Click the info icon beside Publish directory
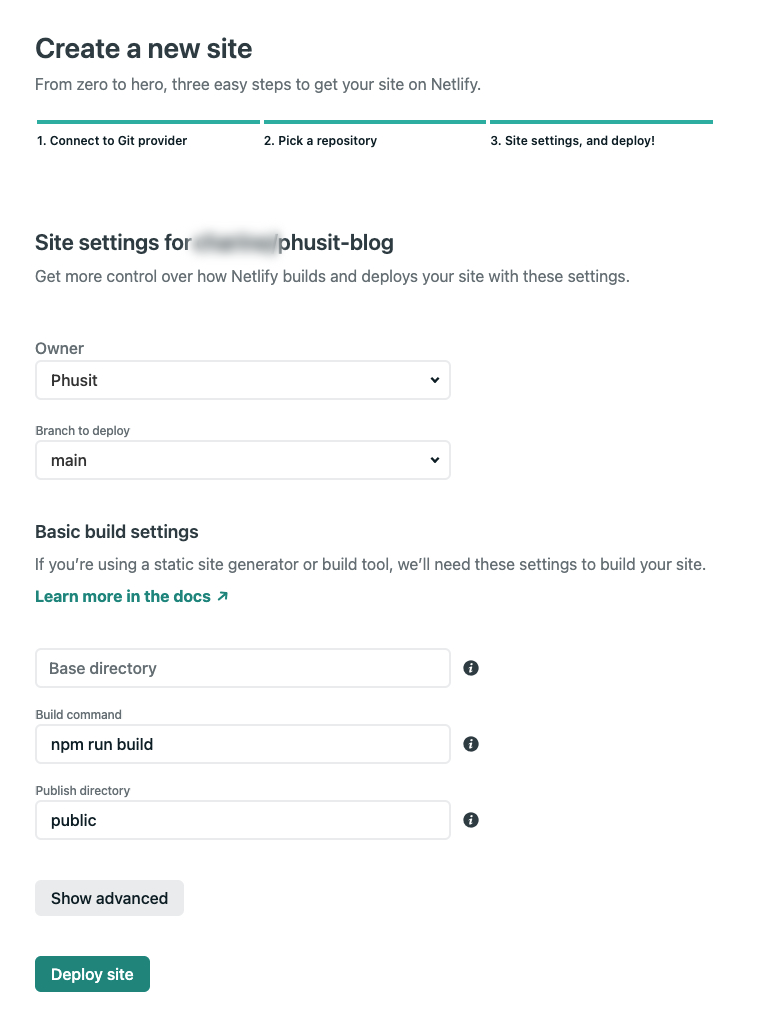The image size is (758, 1024). (471, 820)
